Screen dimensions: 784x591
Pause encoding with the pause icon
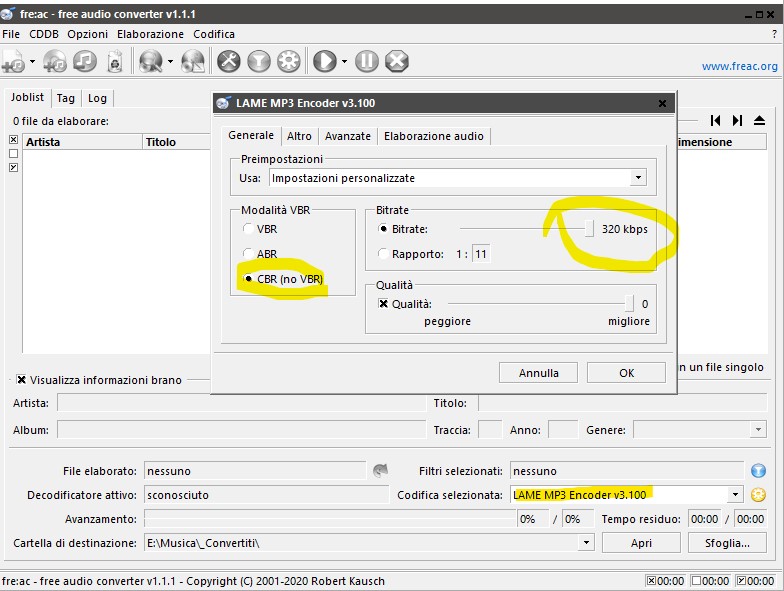click(x=367, y=62)
